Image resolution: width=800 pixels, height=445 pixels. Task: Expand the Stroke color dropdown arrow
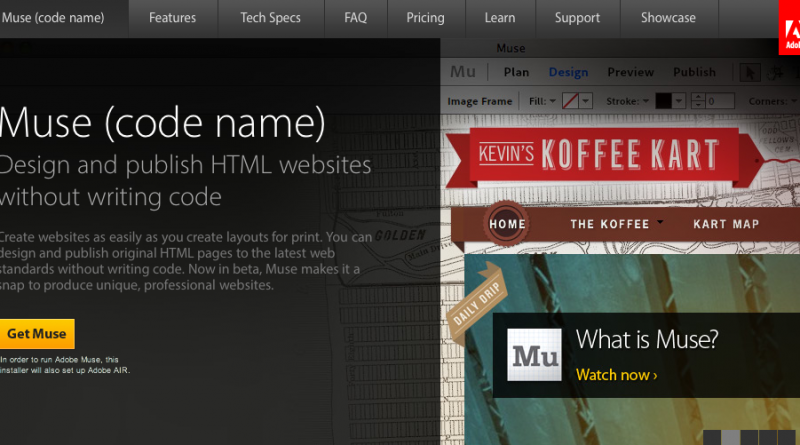pyautogui.click(x=677, y=101)
